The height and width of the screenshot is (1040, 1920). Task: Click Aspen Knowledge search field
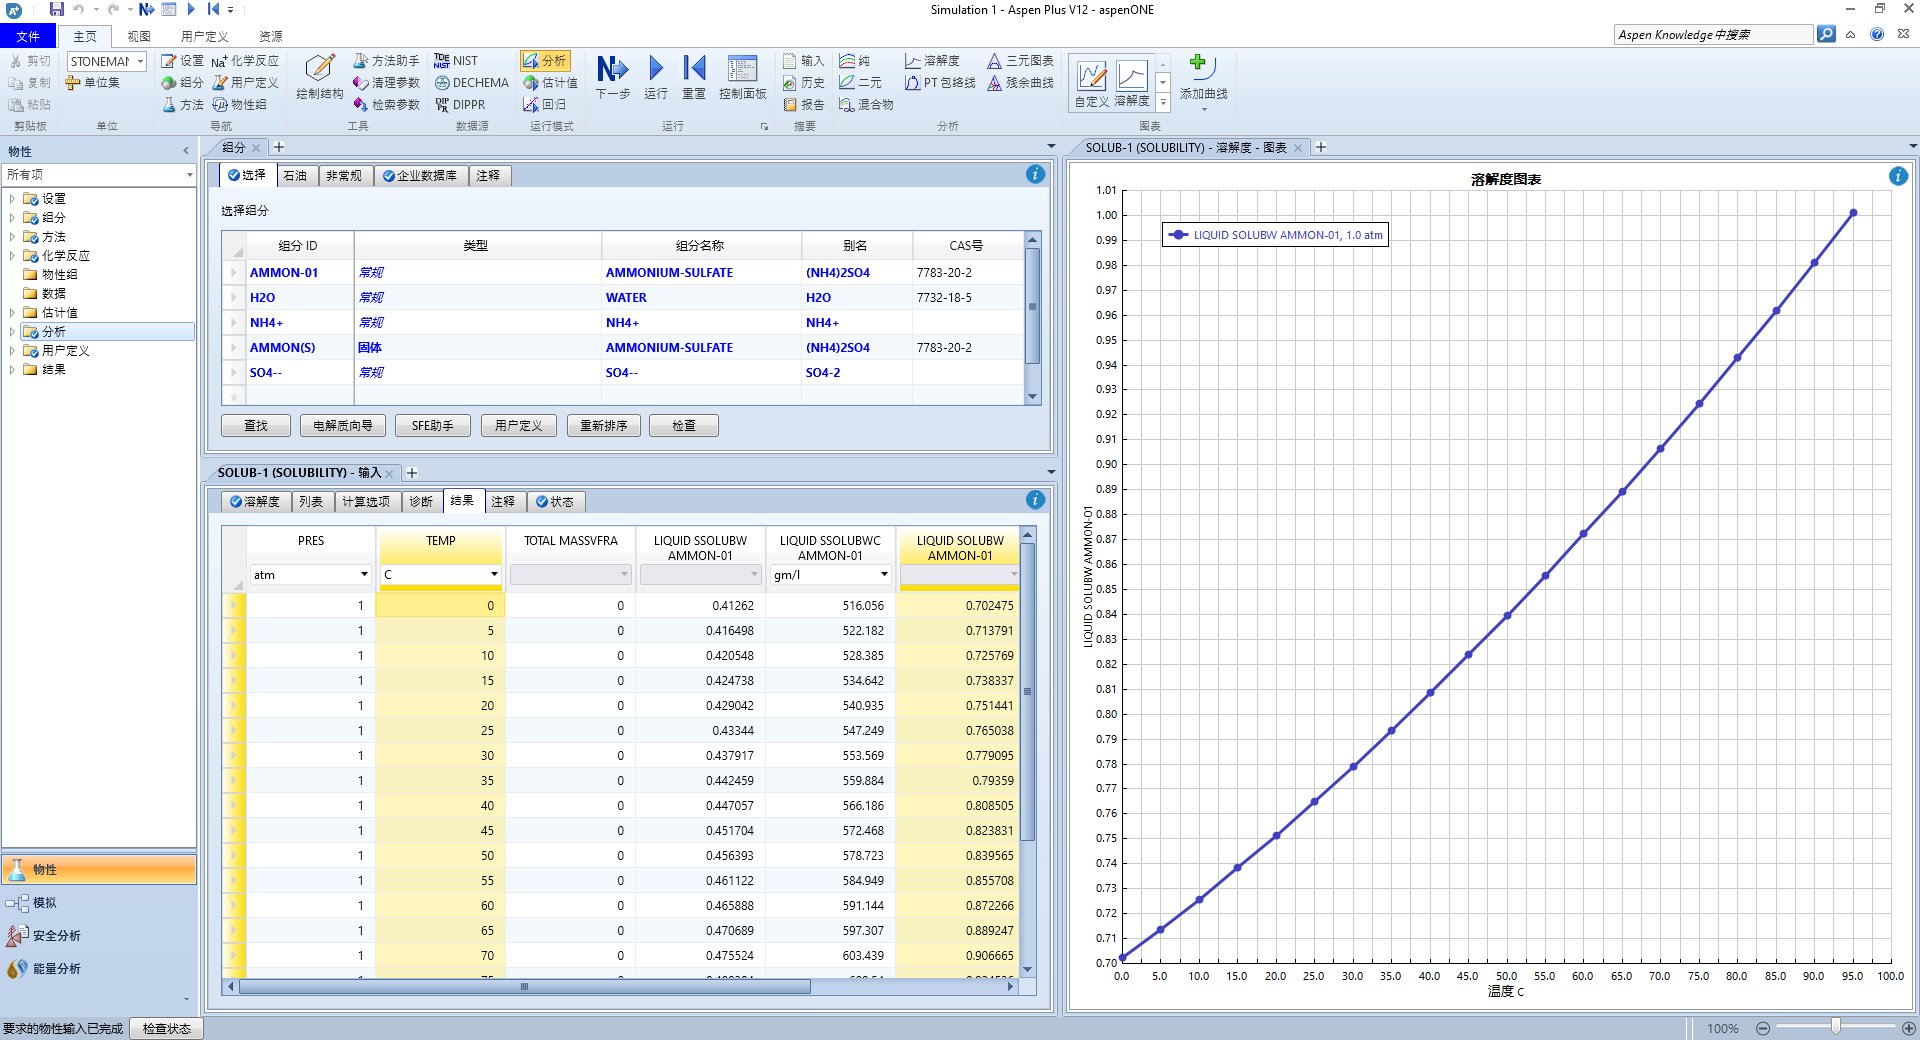1713,34
